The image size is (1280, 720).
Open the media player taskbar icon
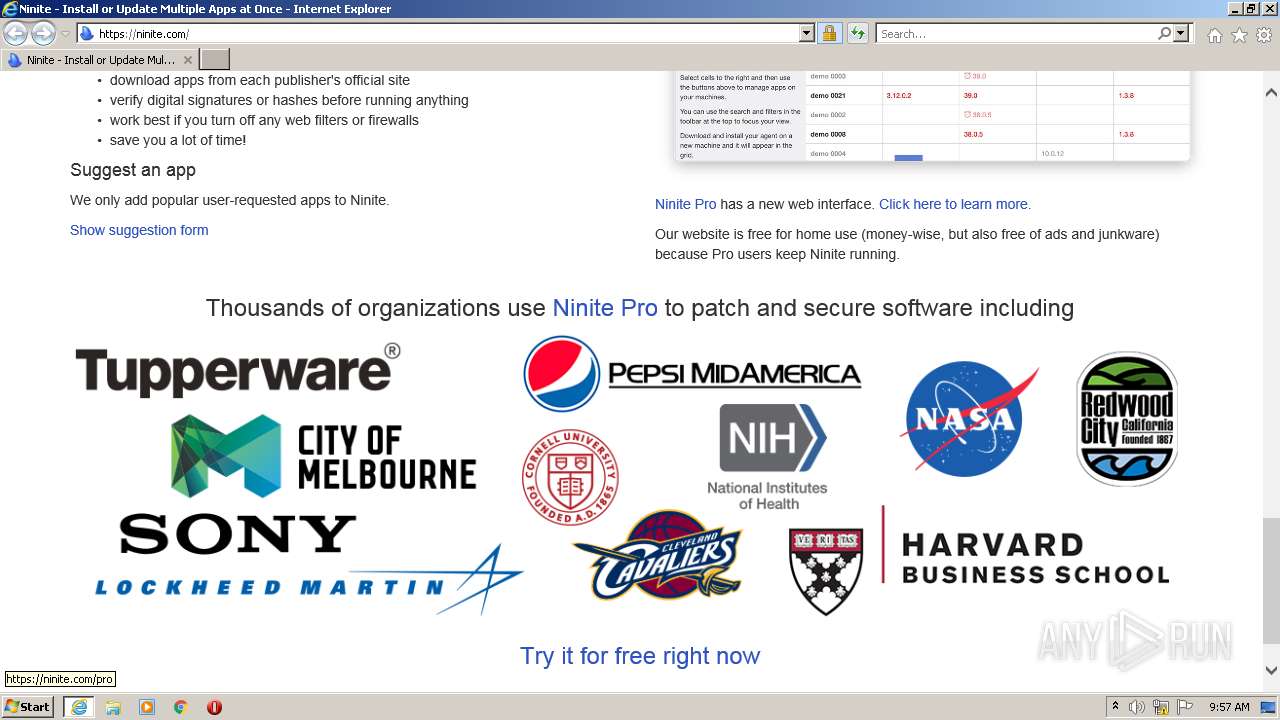147,707
